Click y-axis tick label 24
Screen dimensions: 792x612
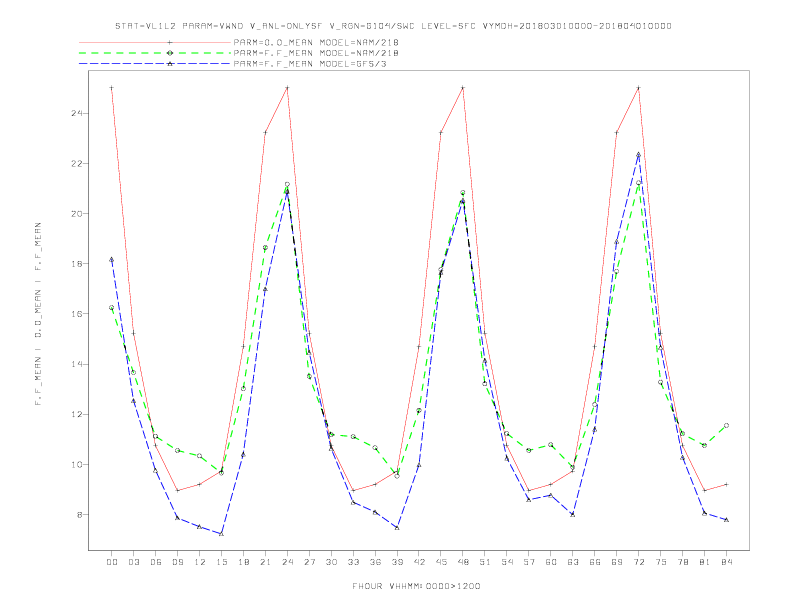[77, 113]
